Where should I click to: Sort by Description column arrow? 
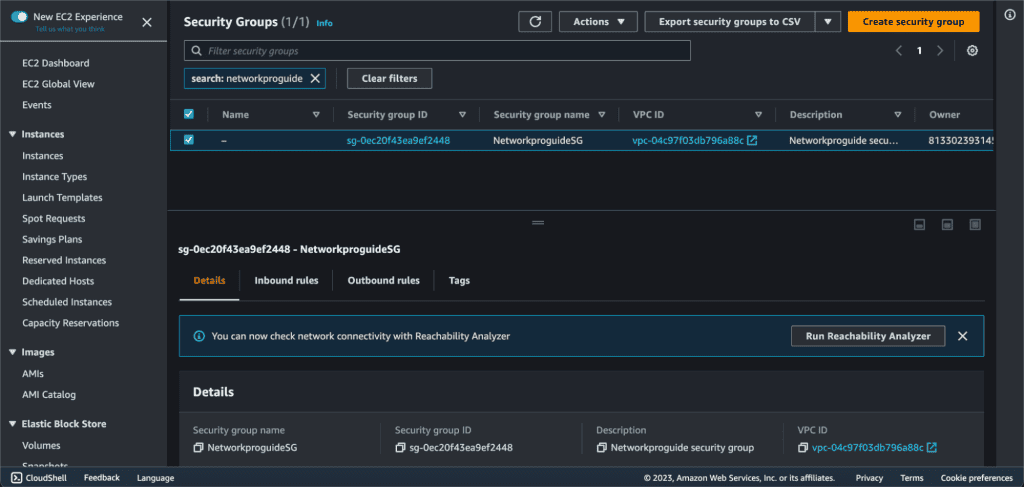point(898,114)
